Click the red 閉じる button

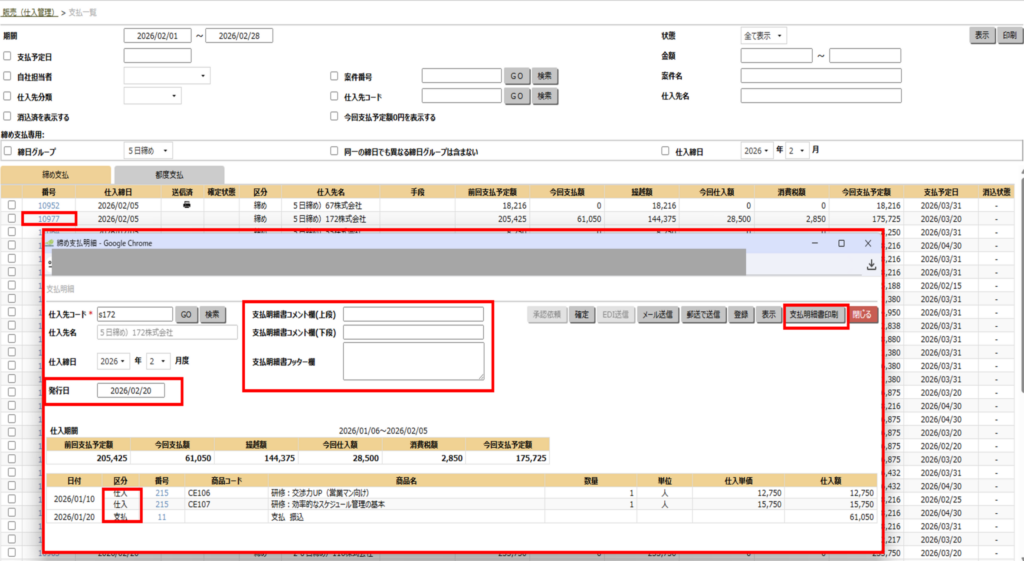click(x=864, y=314)
